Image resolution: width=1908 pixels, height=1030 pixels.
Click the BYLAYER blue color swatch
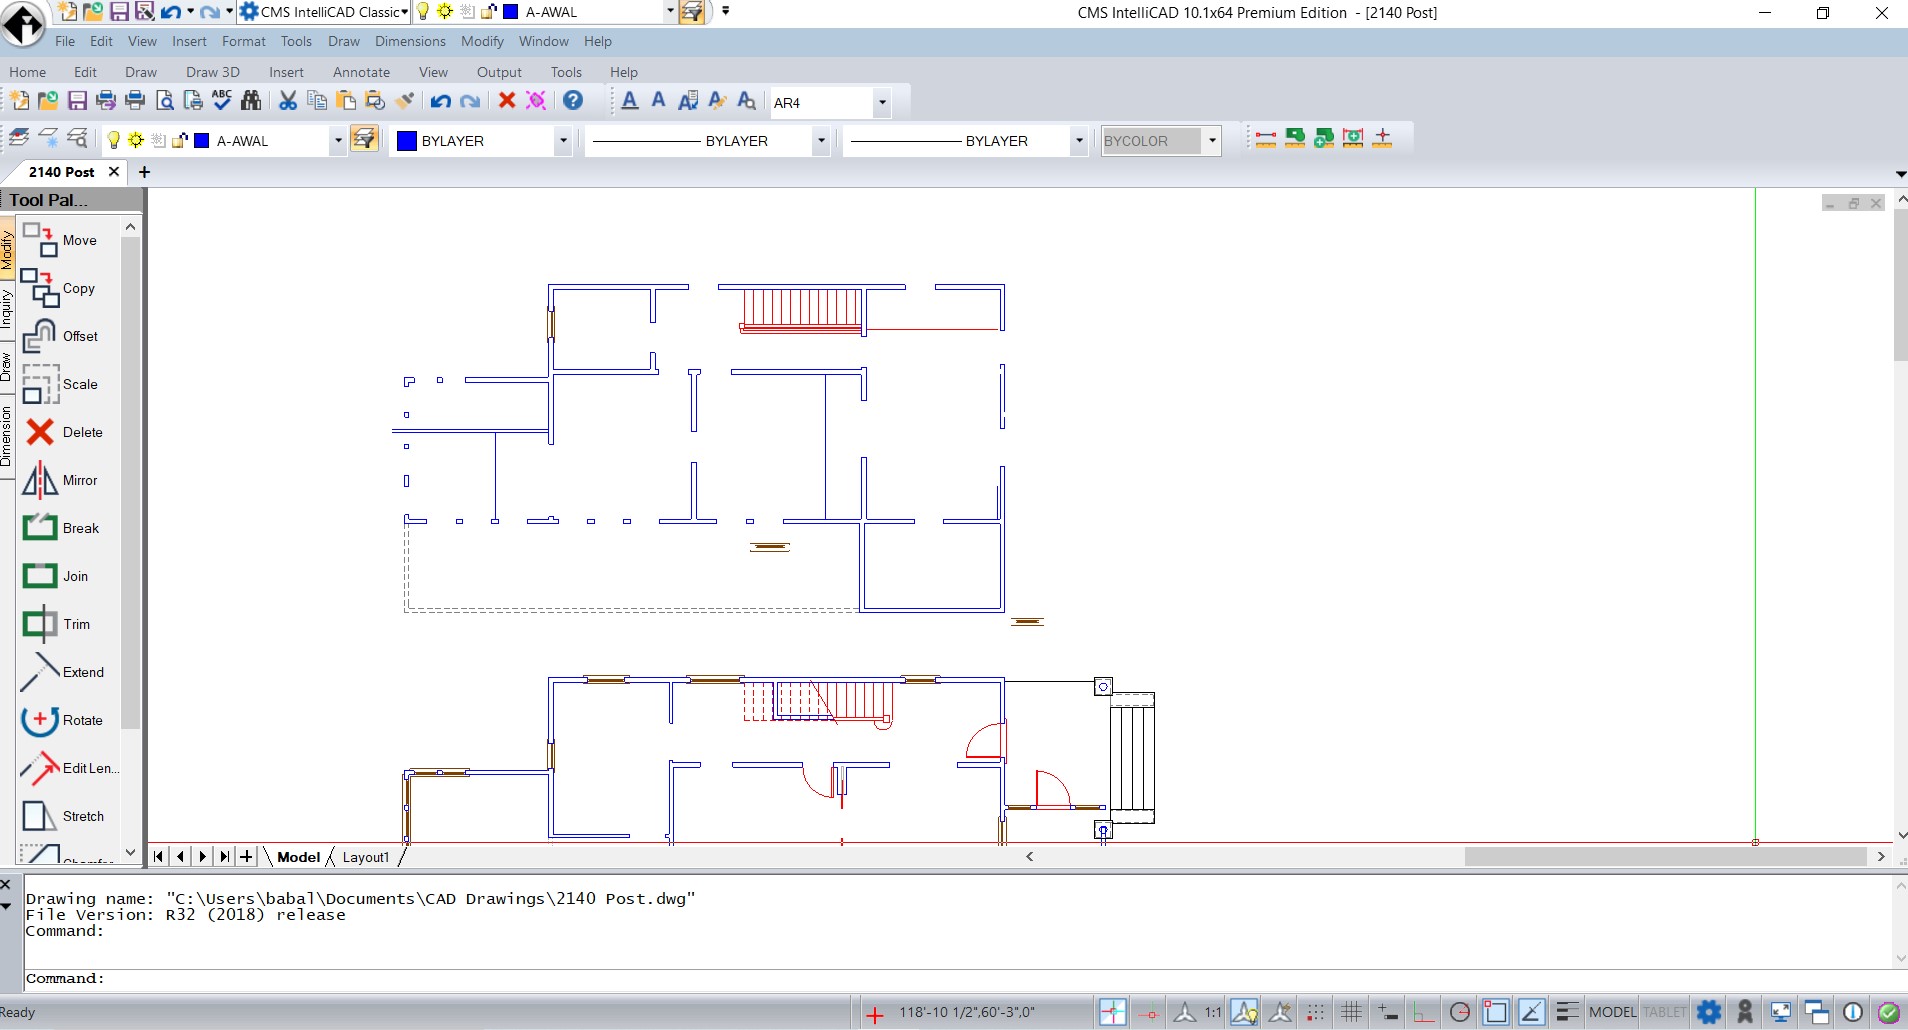point(407,141)
